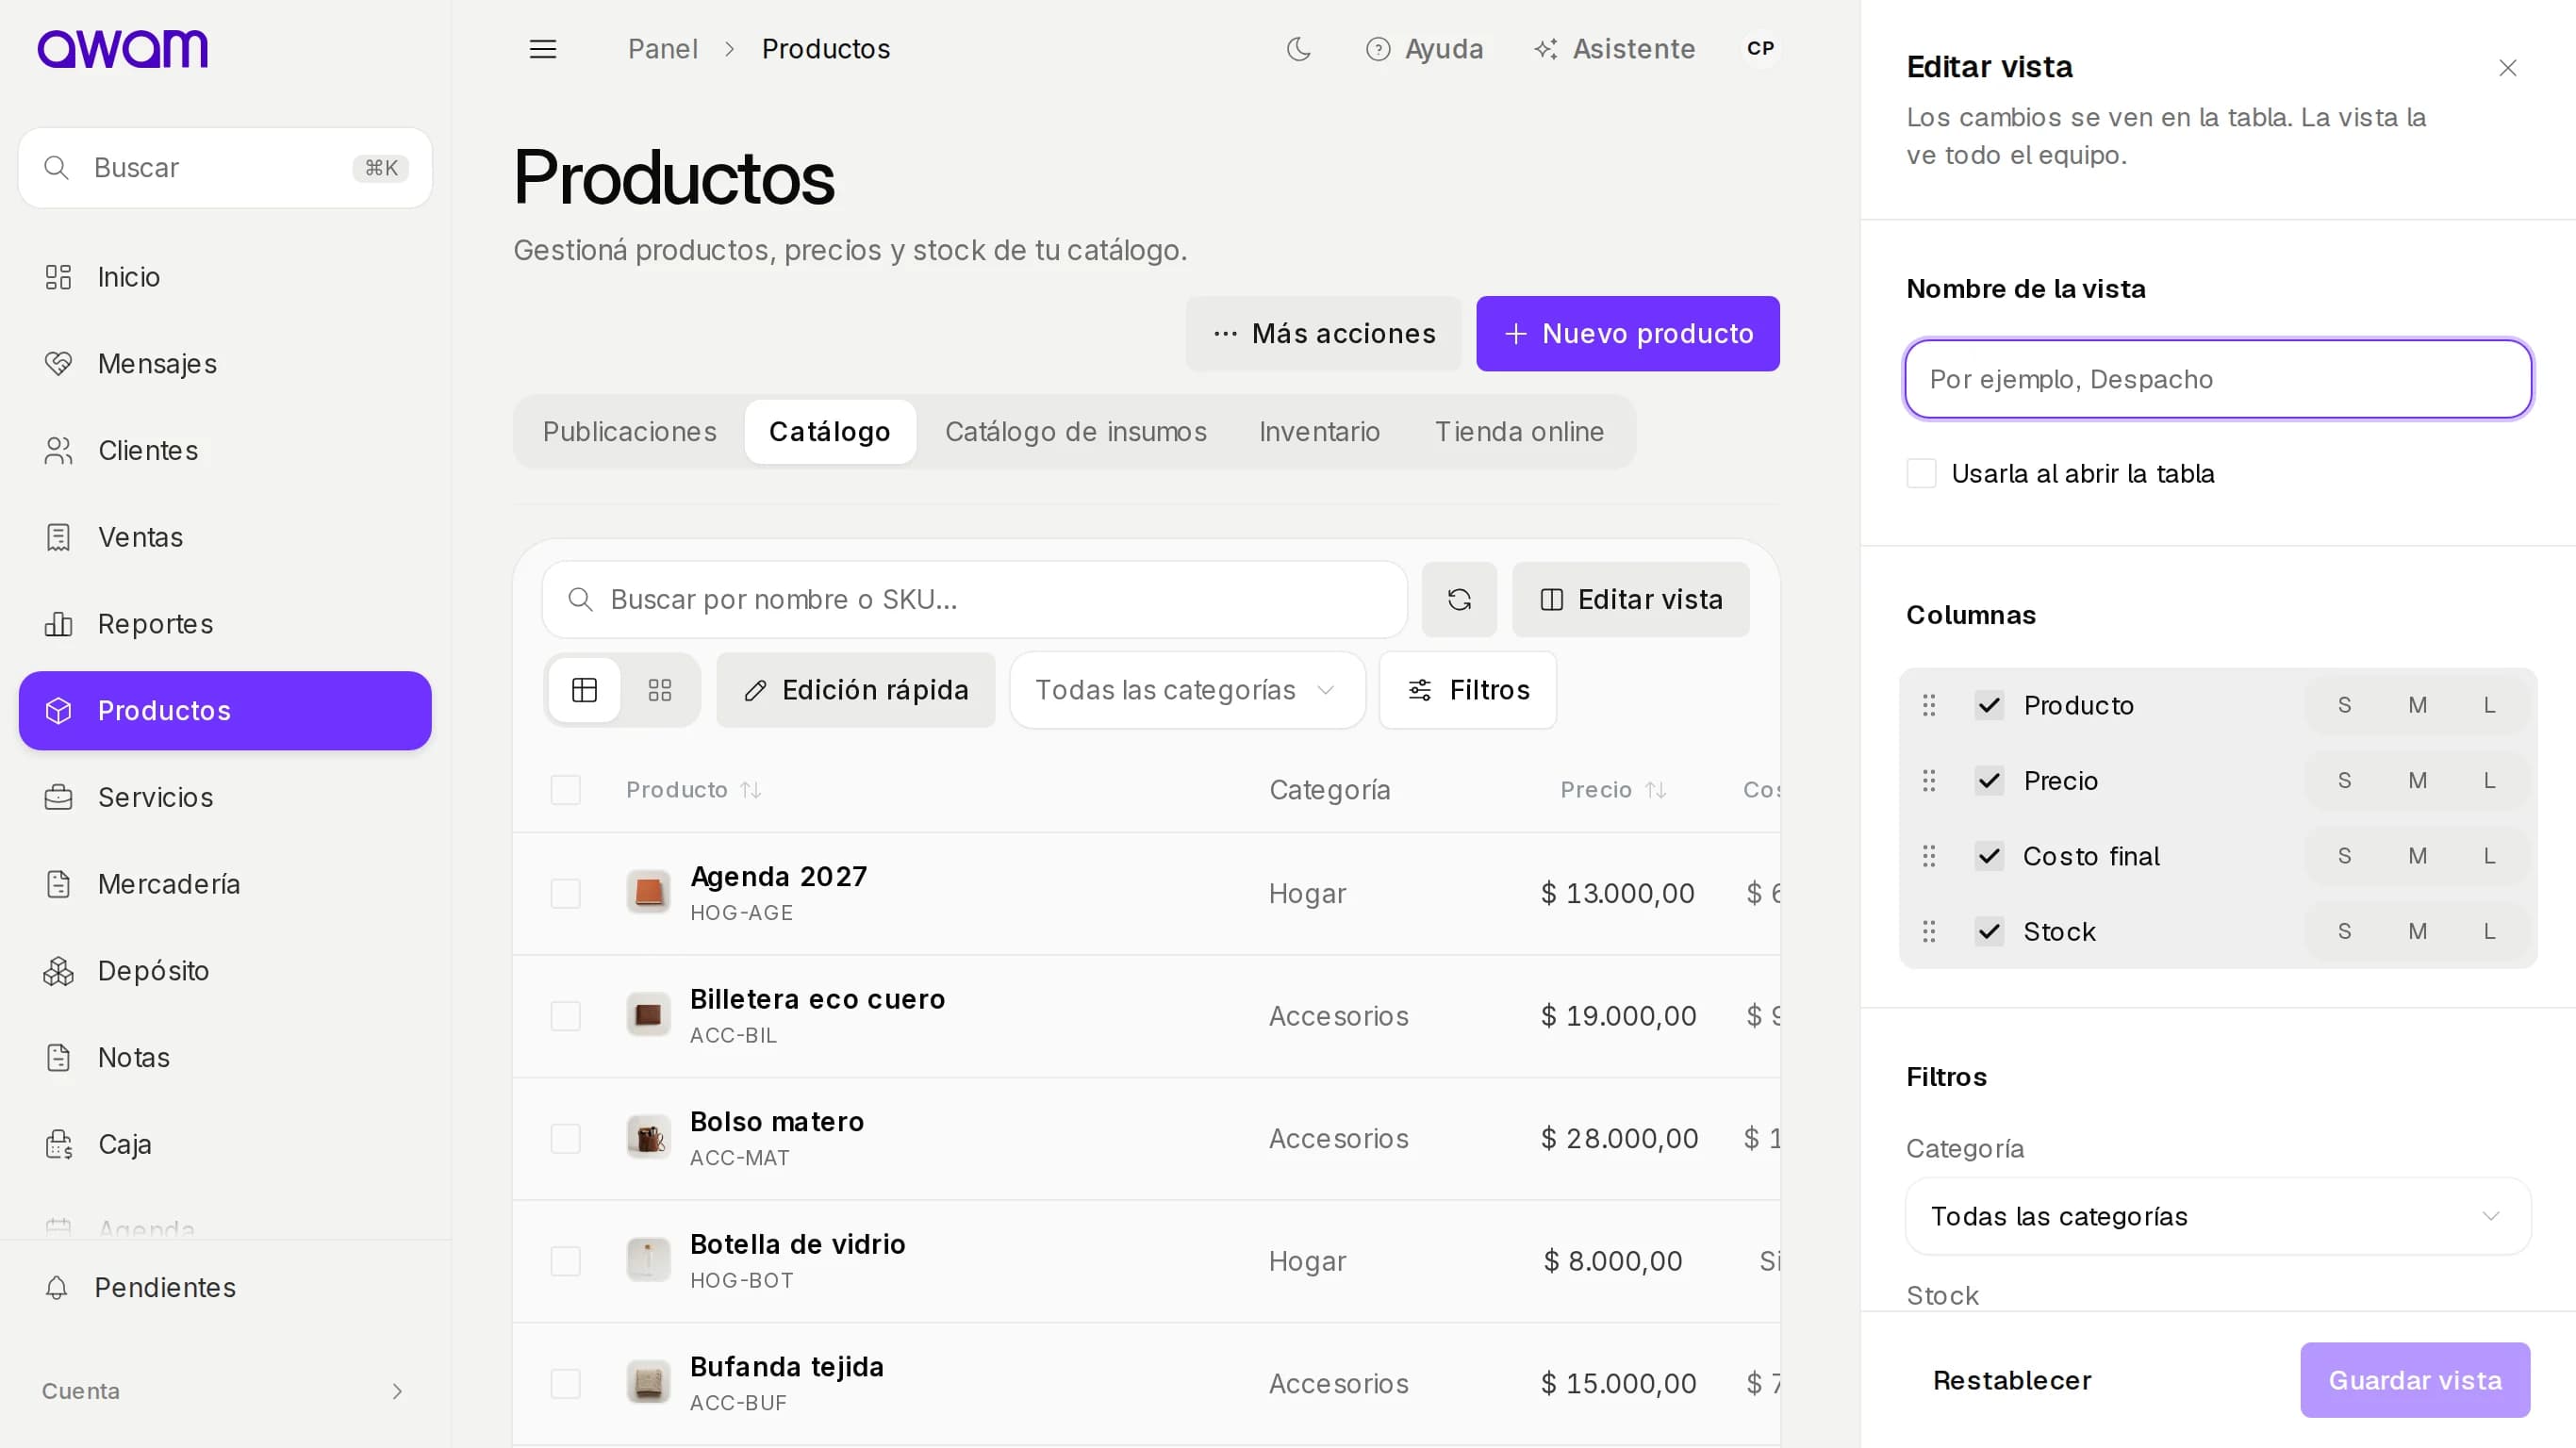This screenshot has width=2576, height=1448.
Task: Open the Asistente sparkle assistant
Action: click(1614, 49)
